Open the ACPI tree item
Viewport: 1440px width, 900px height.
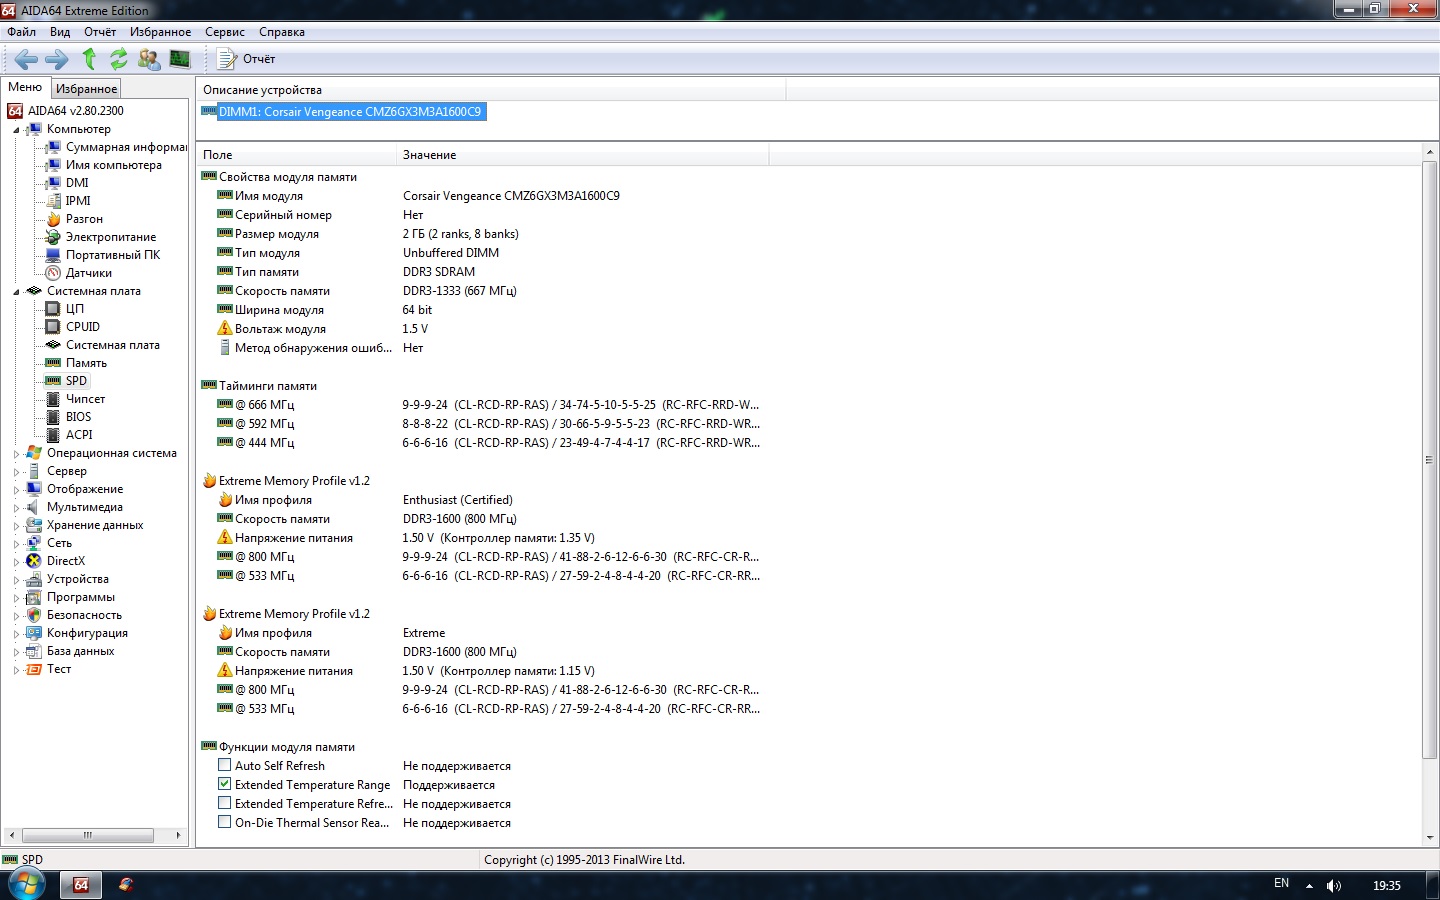point(79,435)
